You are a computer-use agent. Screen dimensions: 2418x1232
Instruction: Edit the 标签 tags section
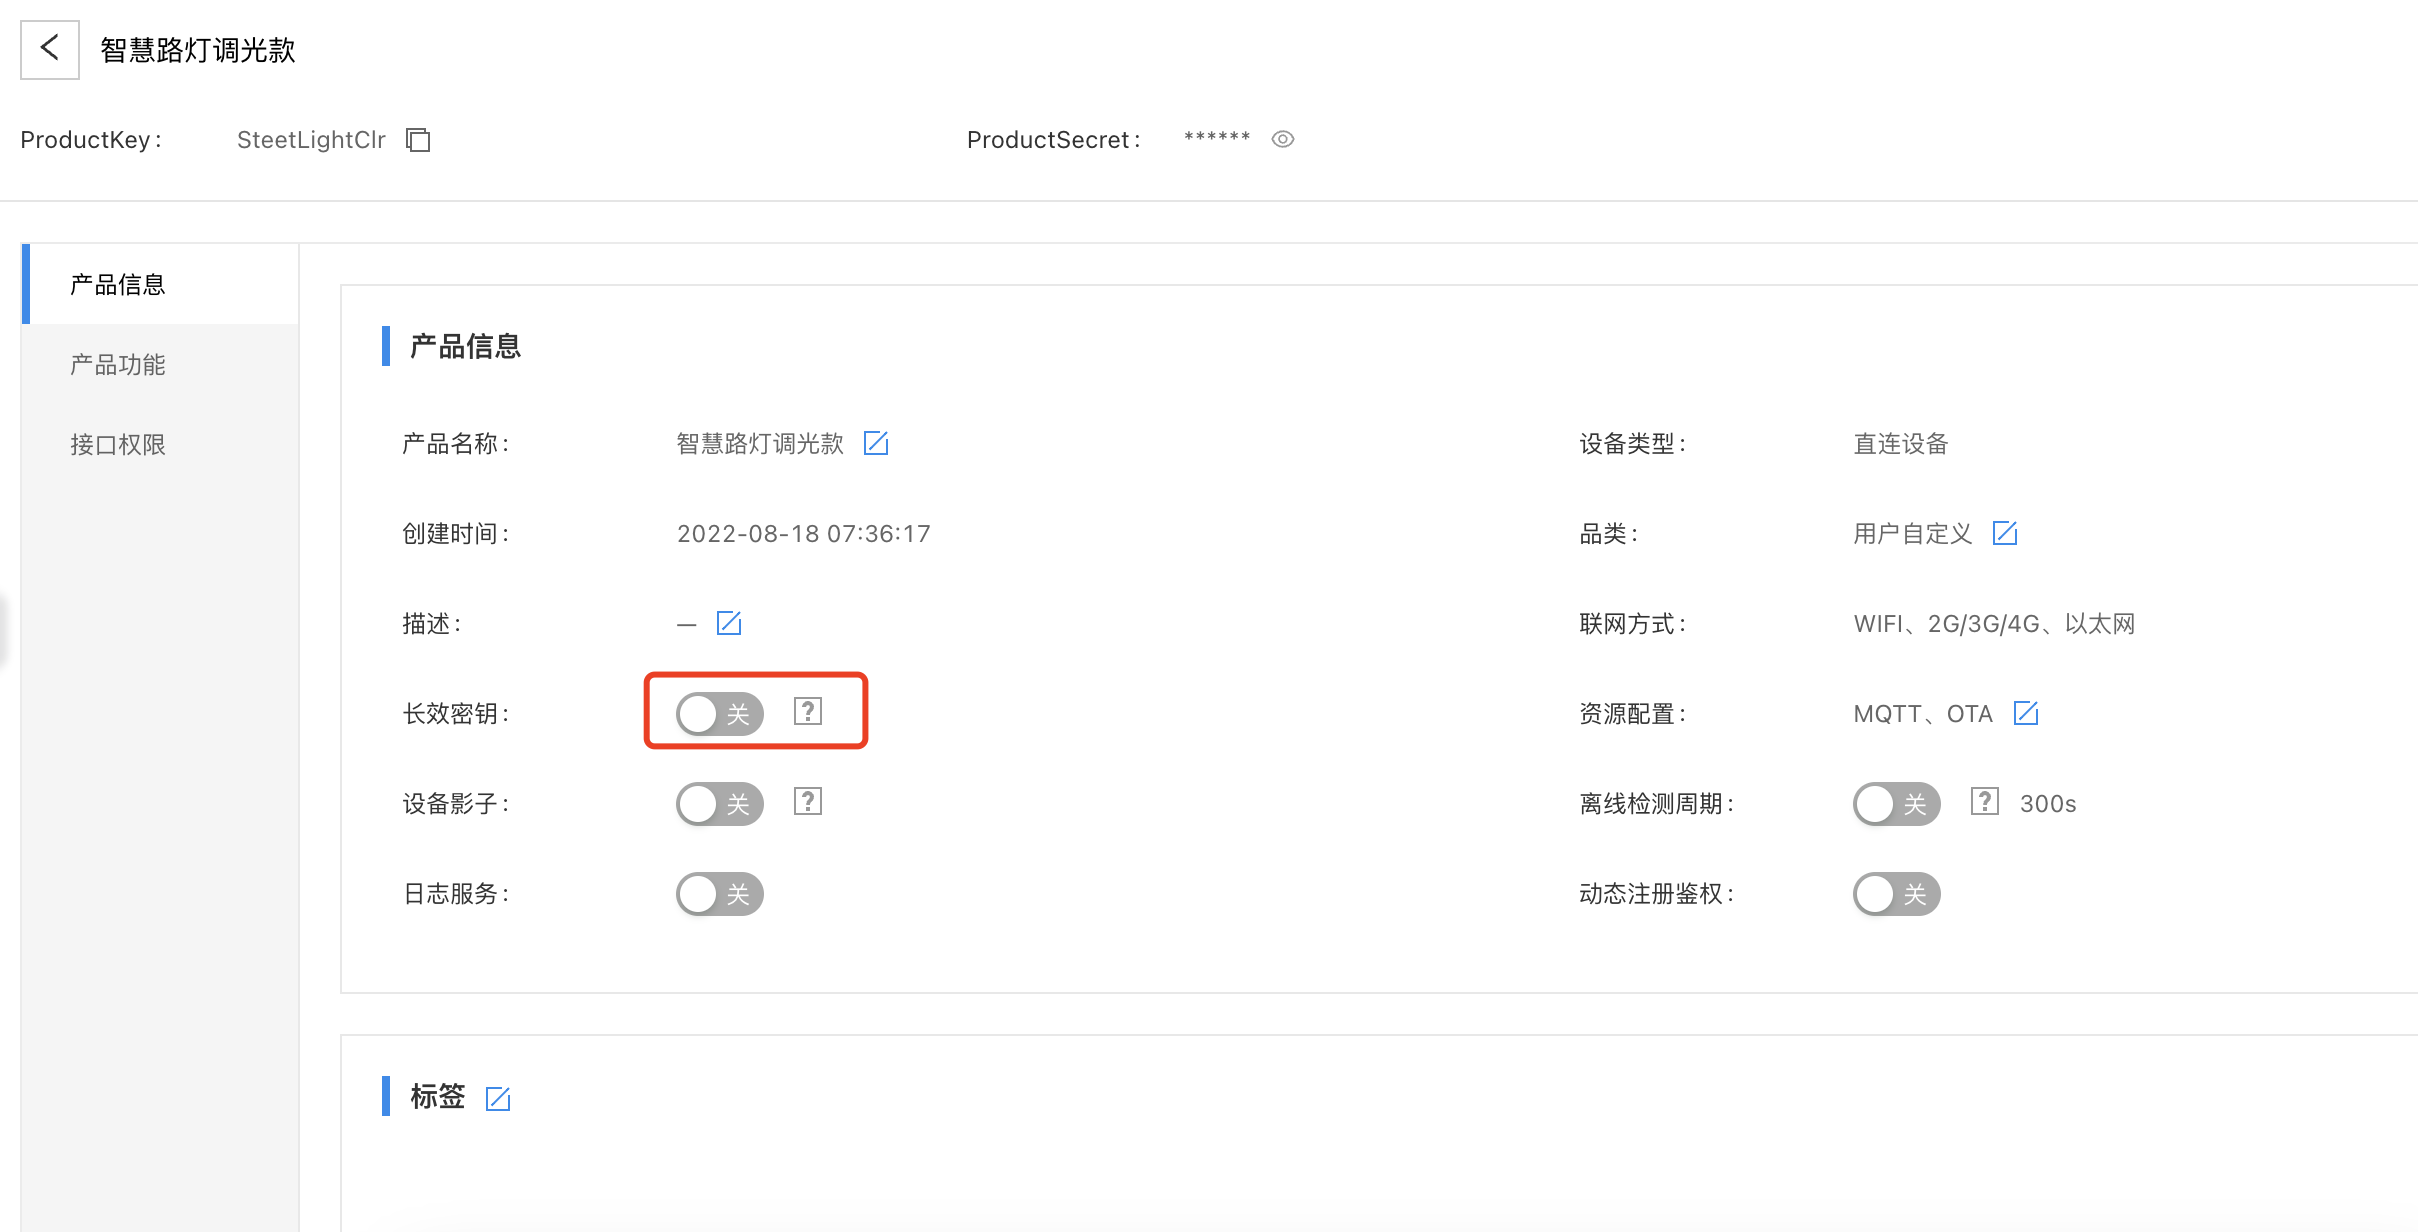[x=498, y=1098]
